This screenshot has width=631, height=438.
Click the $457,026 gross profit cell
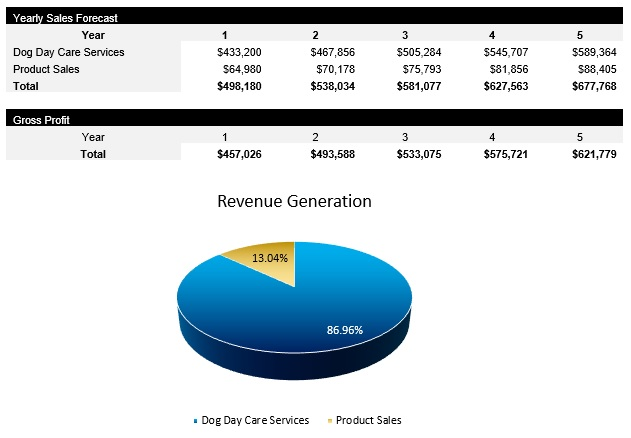pyautogui.click(x=240, y=154)
